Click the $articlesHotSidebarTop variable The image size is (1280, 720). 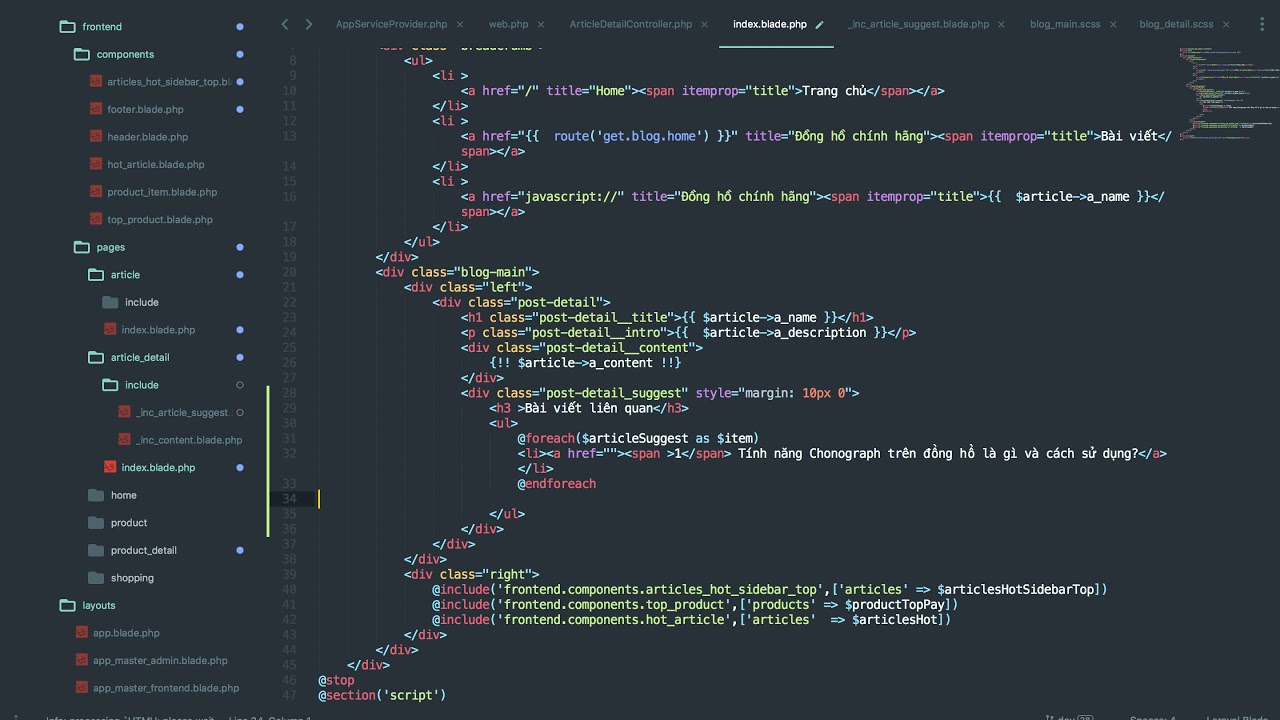tap(1016, 590)
